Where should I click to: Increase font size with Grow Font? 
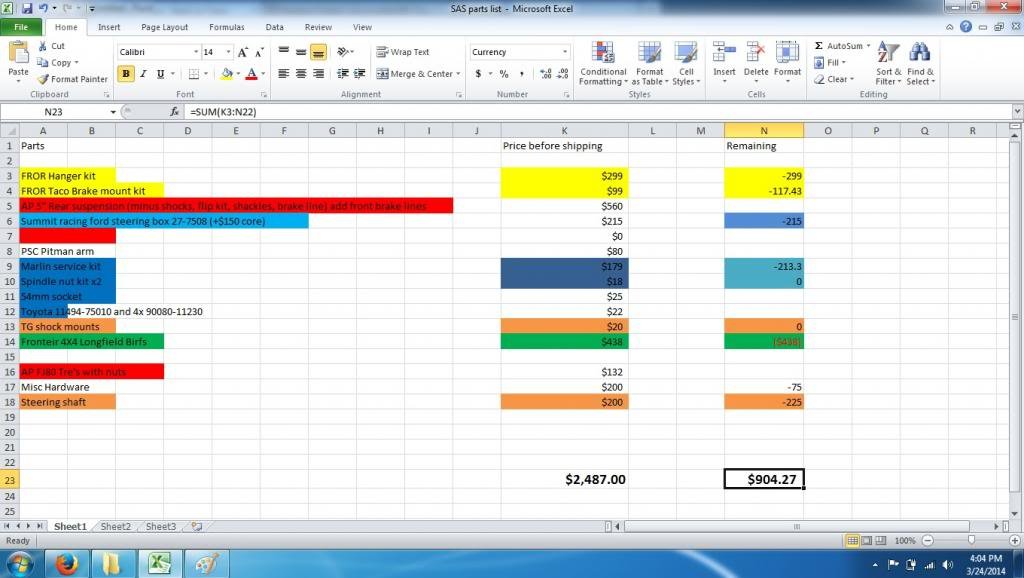click(x=242, y=52)
